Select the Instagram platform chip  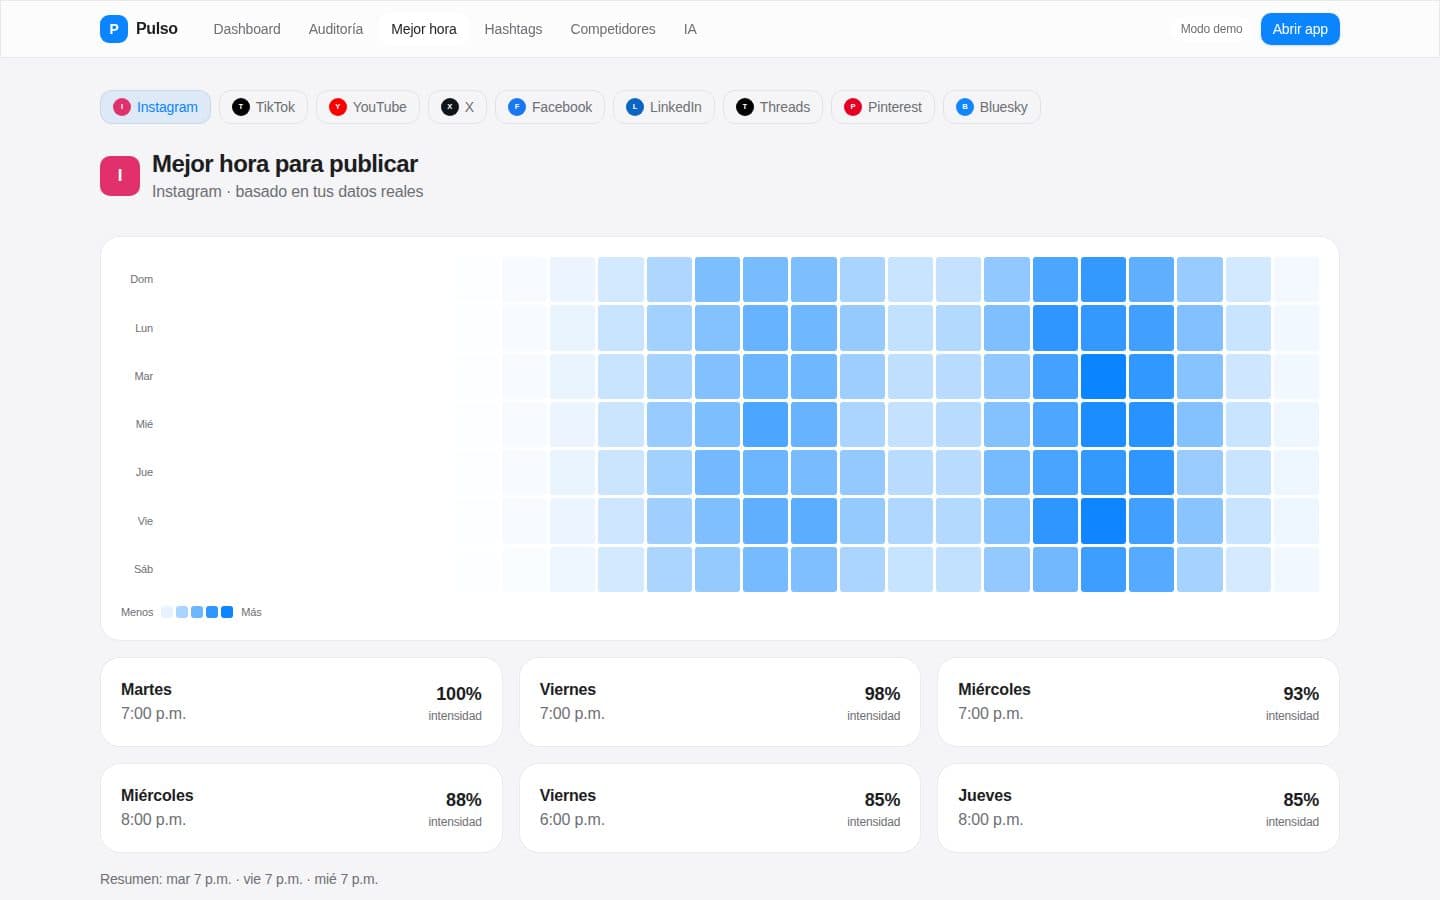[155, 107]
